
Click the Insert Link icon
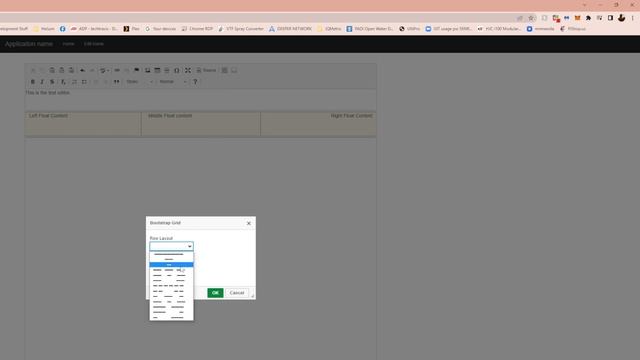[117, 70]
